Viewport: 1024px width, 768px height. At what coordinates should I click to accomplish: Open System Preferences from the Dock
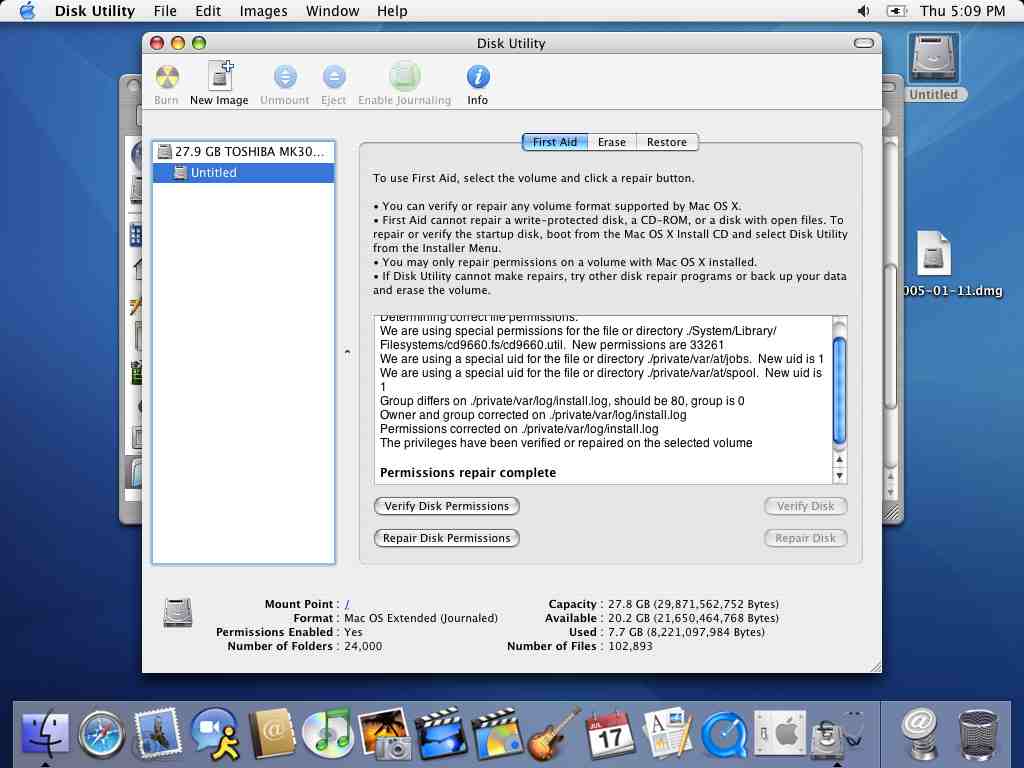click(780, 734)
